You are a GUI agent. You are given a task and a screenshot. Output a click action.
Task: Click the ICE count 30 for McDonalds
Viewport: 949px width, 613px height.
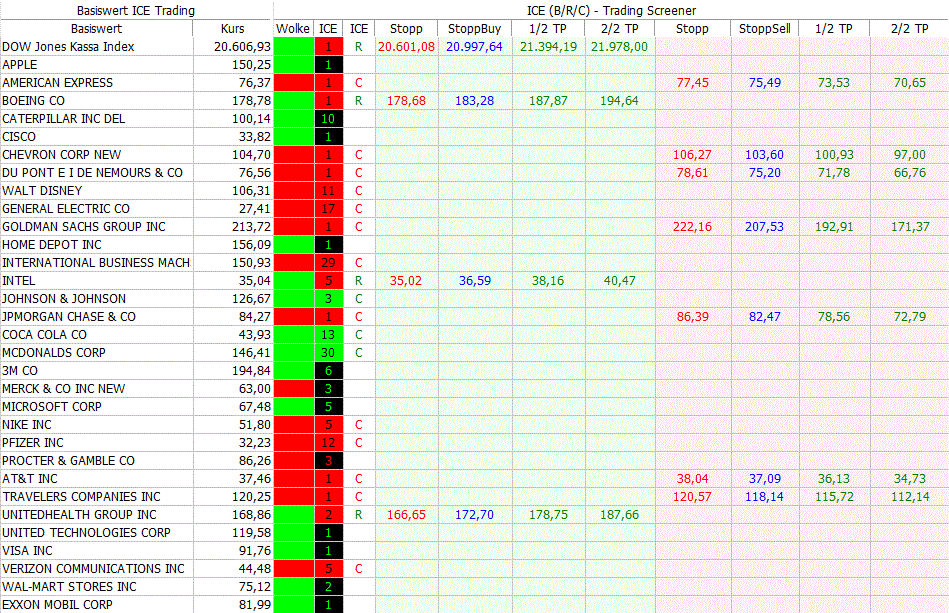[x=329, y=353]
